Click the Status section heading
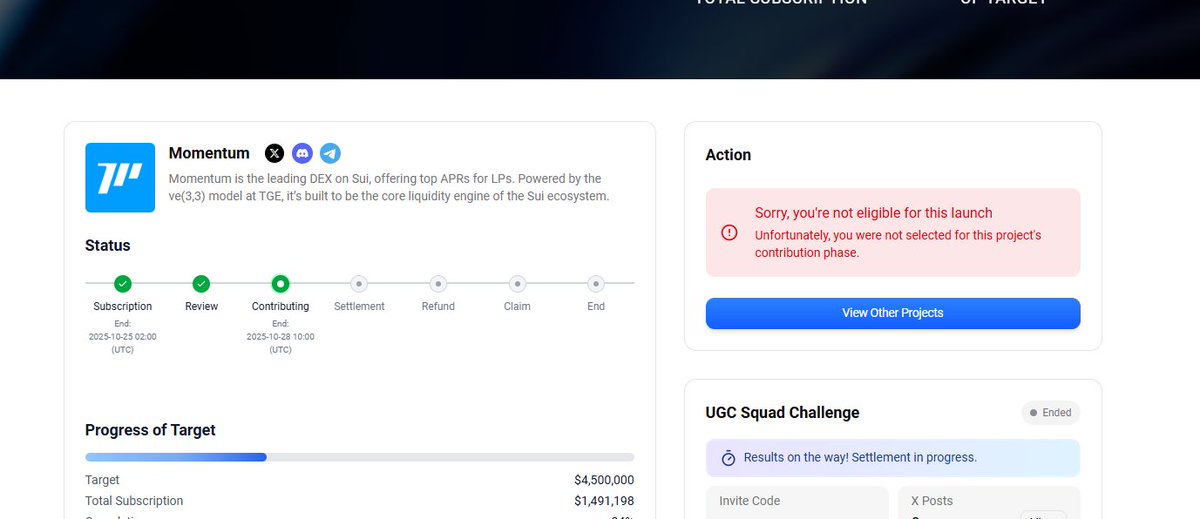The width and height of the screenshot is (1200, 519). click(108, 246)
